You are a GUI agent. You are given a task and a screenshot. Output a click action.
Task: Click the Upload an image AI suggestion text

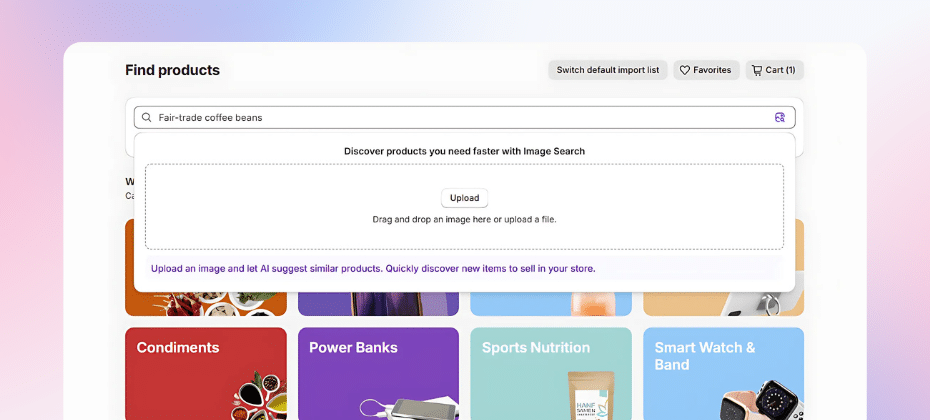pos(373,269)
